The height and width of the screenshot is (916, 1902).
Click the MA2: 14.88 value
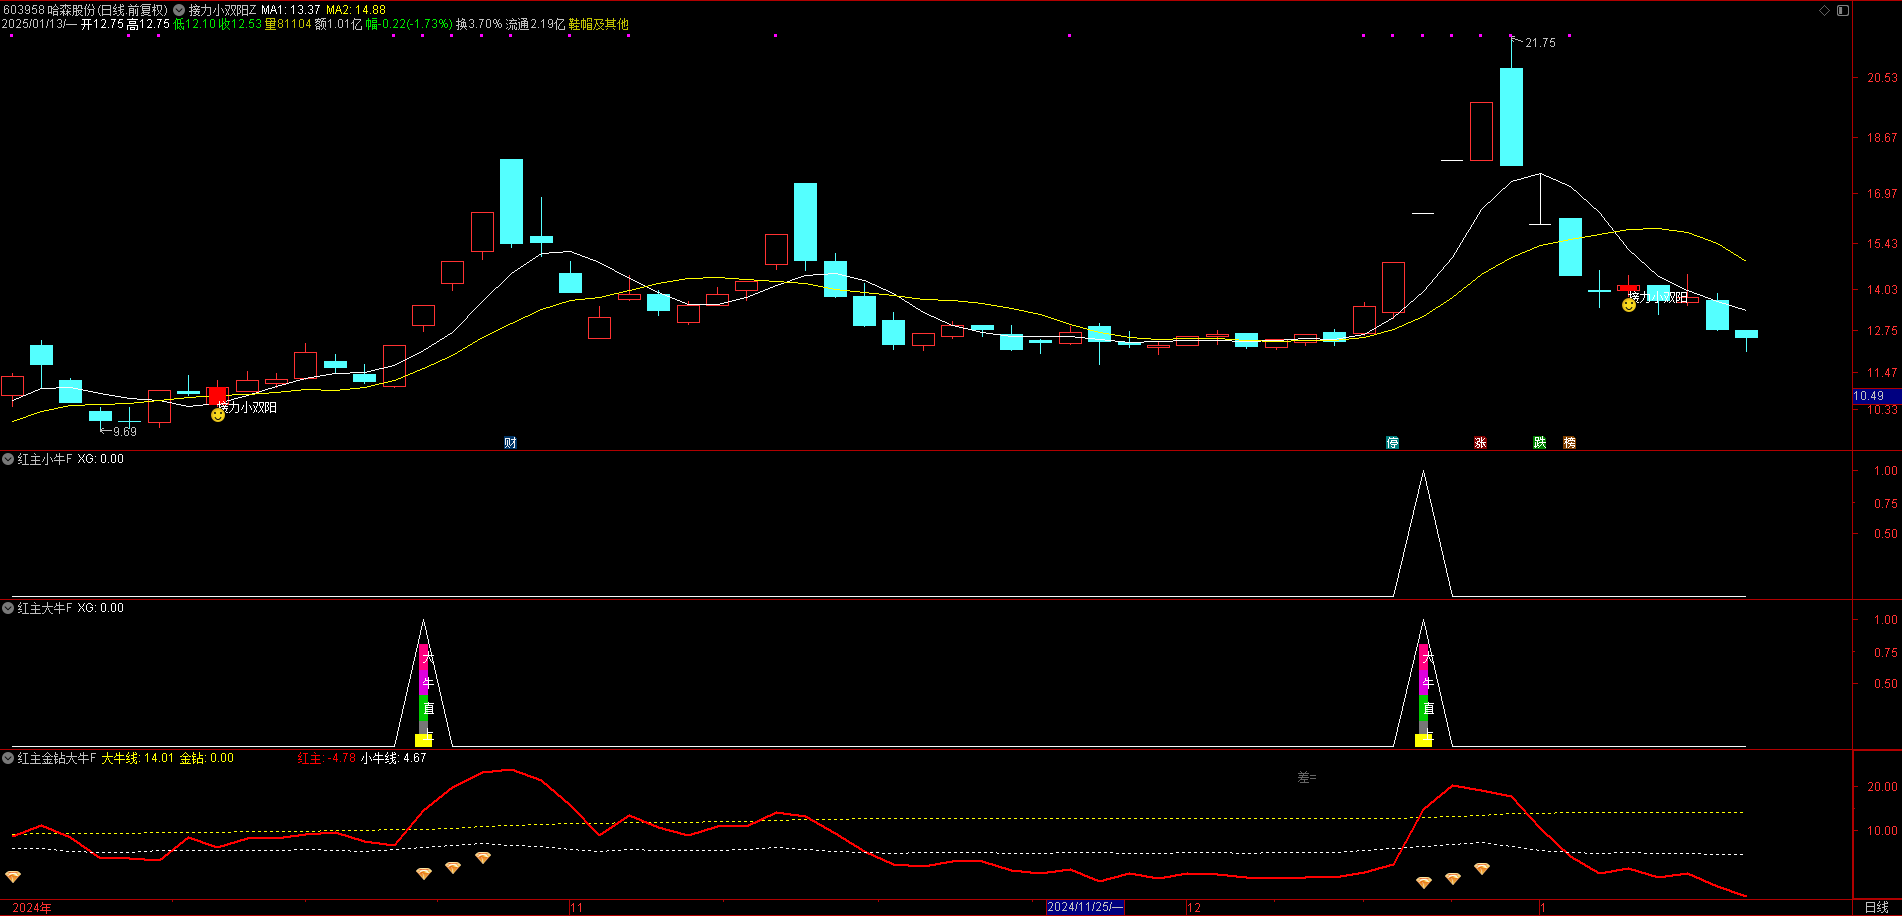pyautogui.click(x=356, y=10)
